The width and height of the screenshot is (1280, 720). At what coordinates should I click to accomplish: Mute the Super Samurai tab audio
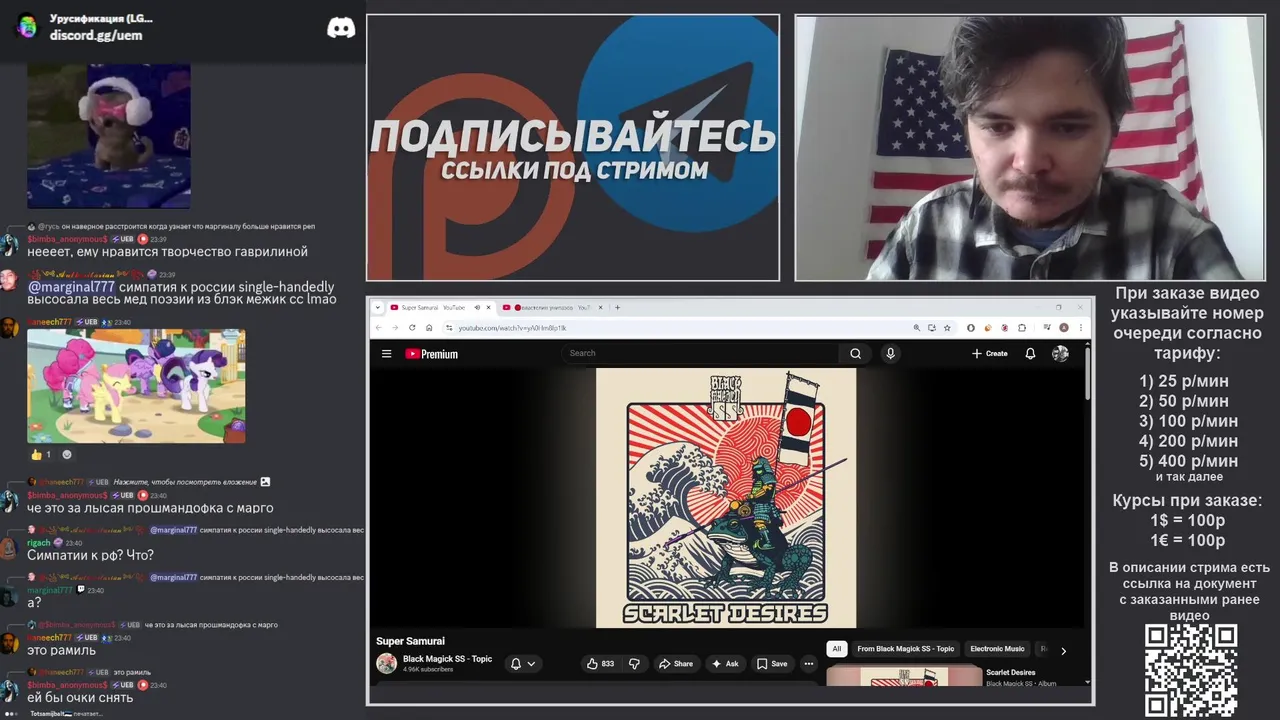pos(477,308)
